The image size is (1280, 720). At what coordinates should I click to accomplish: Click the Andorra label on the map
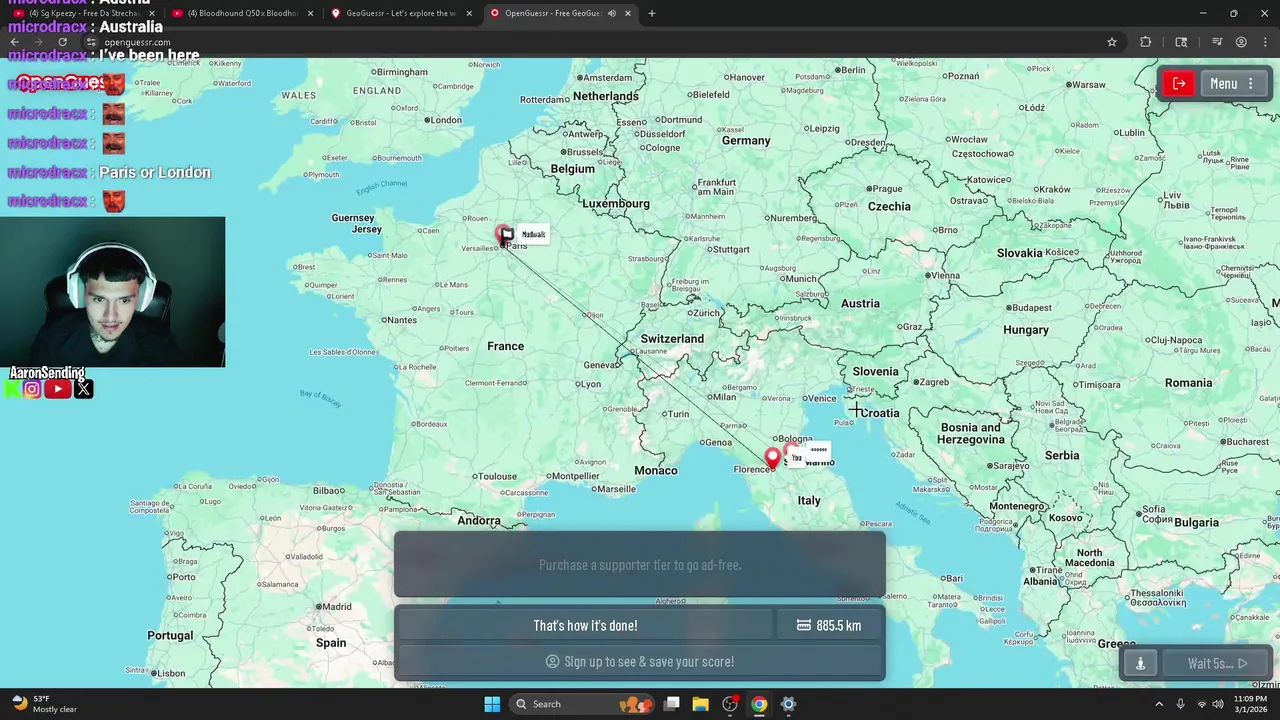point(479,520)
